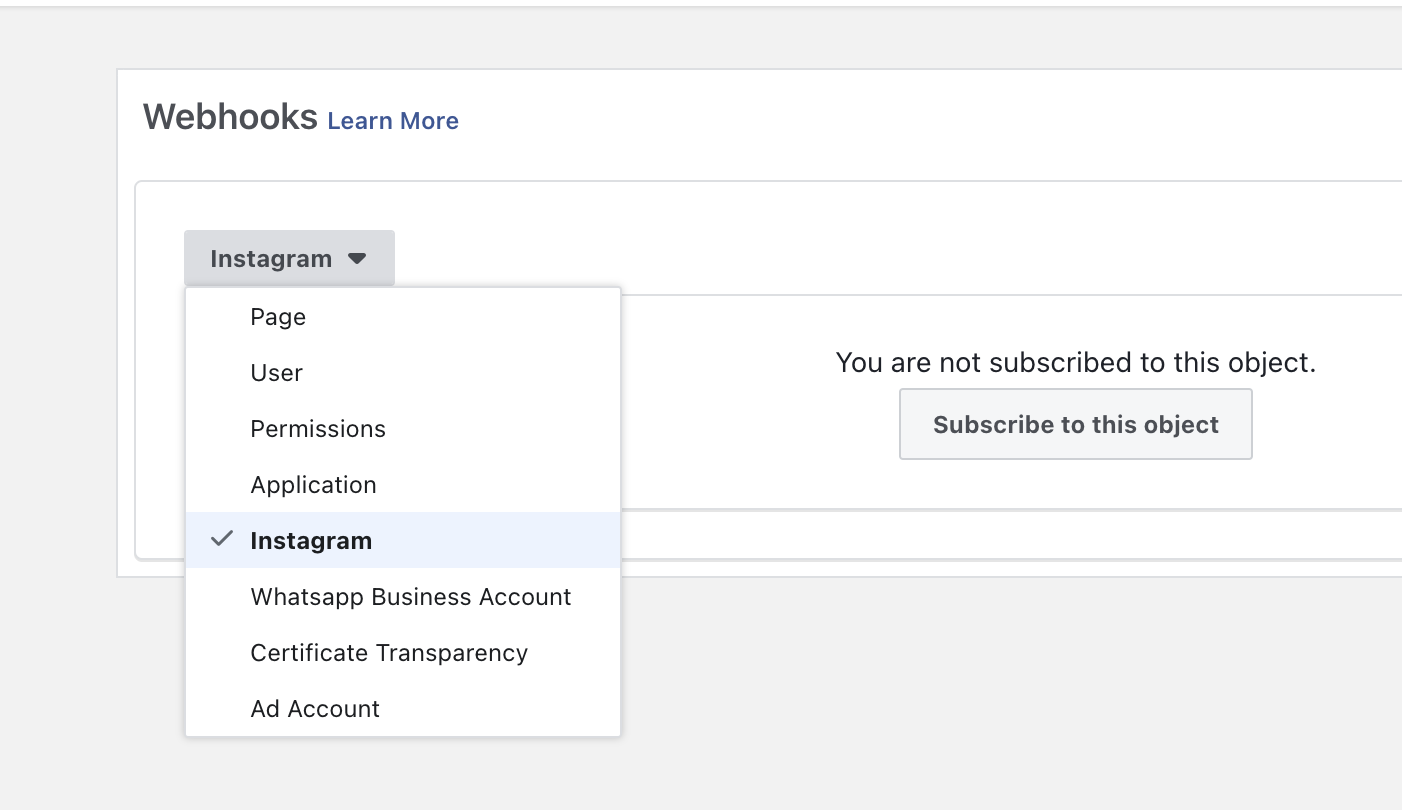1402x810 pixels.
Task: Select Certificate Transparency in the dropdown
Action: pyautogui.click(x=389, y=653)
